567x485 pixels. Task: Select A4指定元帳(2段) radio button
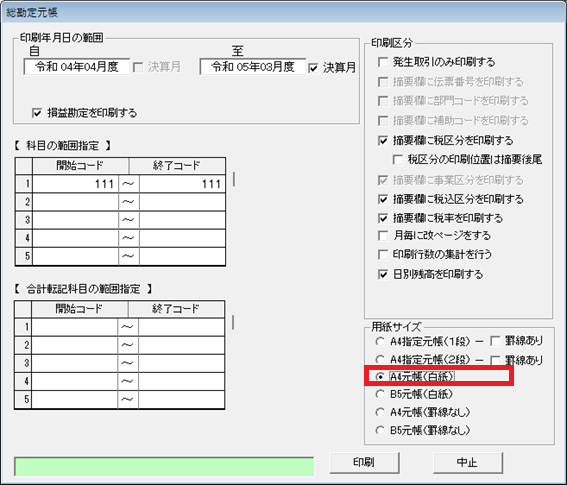click(380, 360)
